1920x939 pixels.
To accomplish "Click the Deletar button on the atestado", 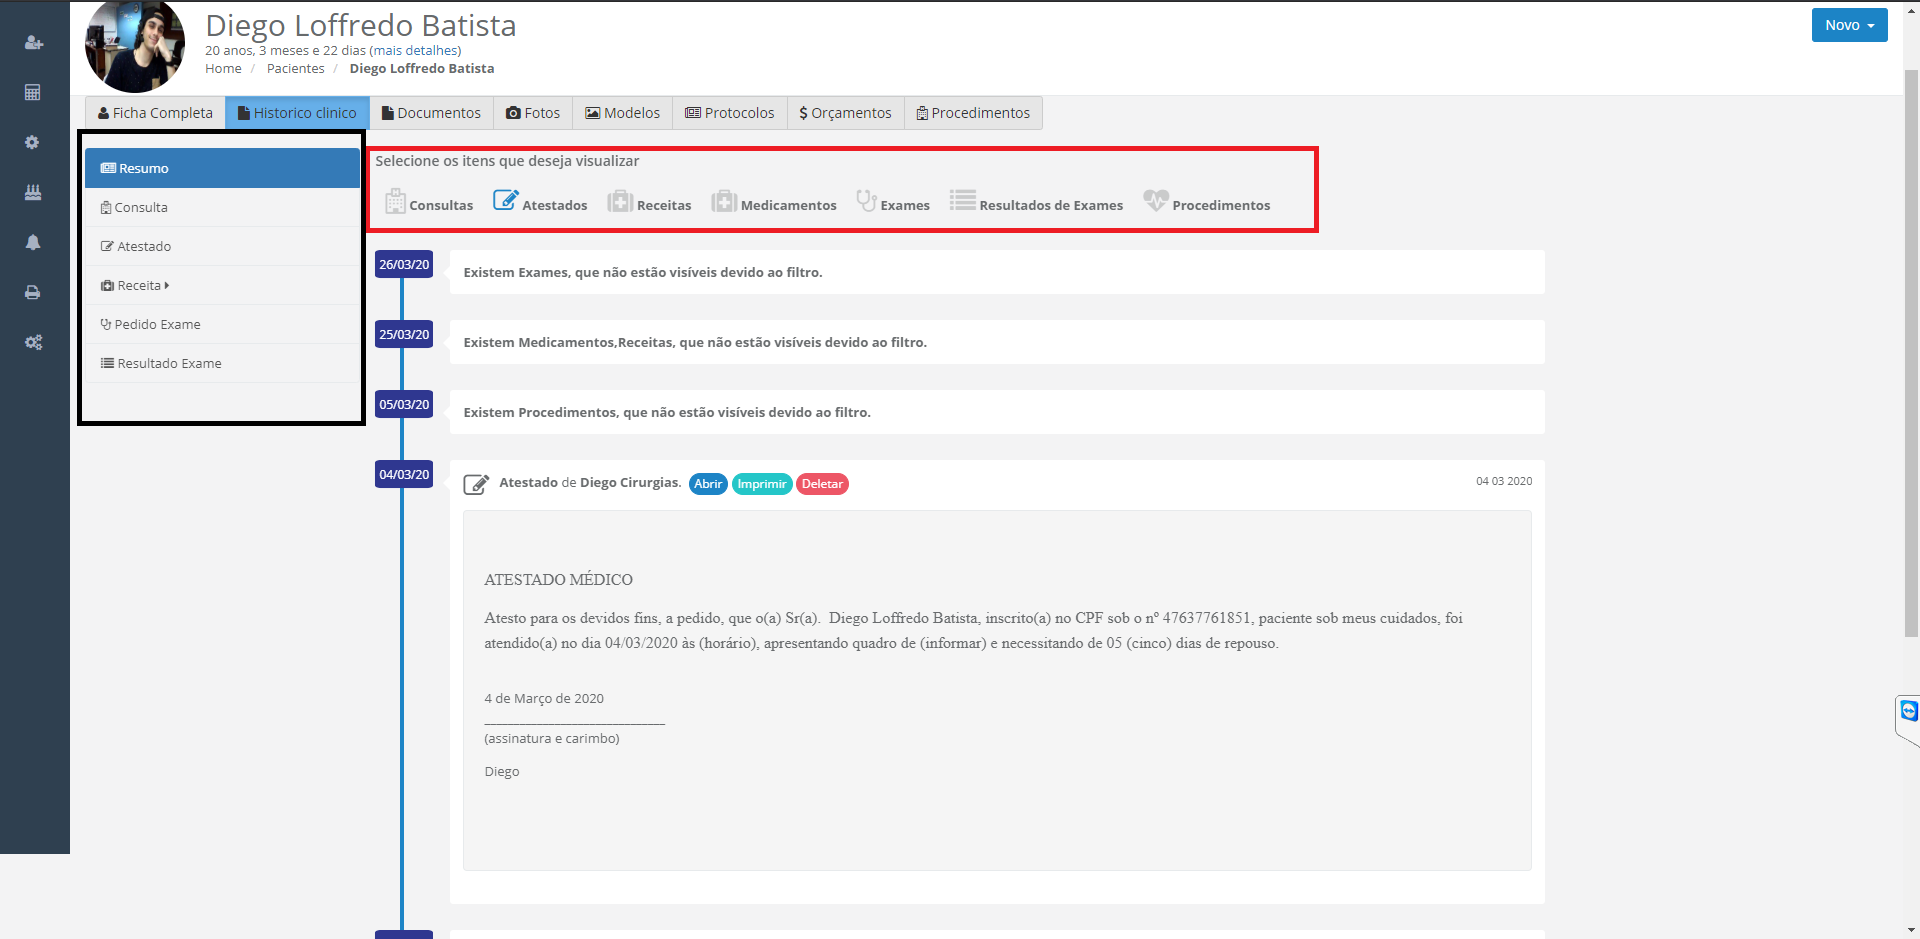I will pyautogui.click(x=822, y=484).
